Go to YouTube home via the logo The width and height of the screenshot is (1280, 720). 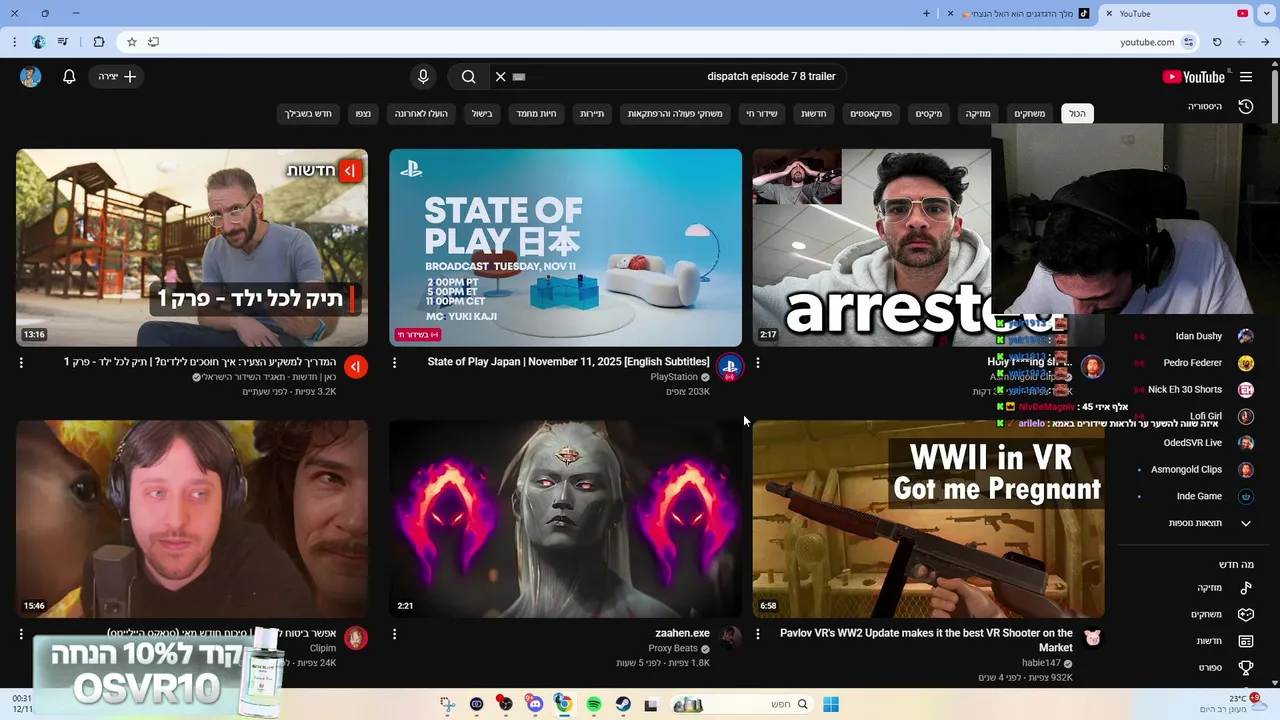coord(1193,77)
